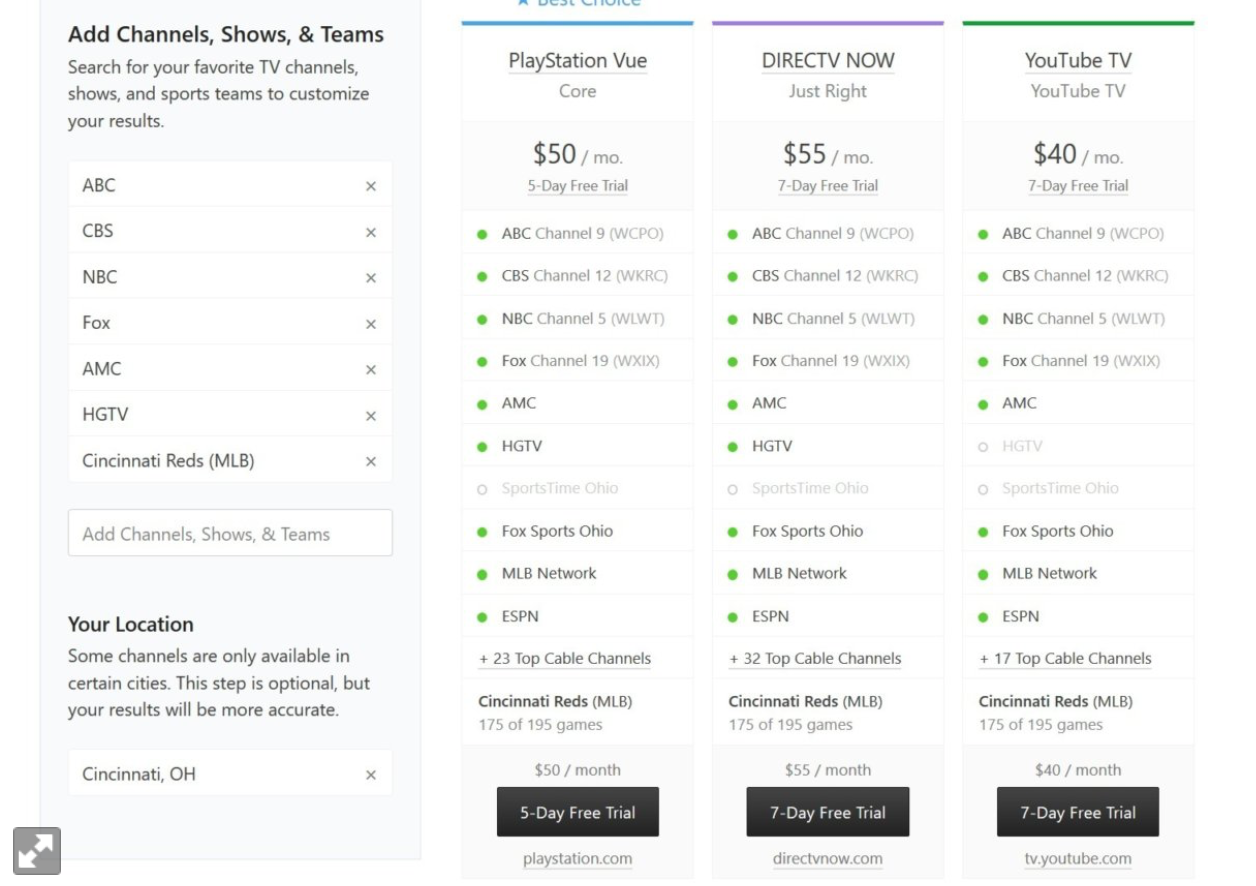This screenshot has height=886, width=1256.
Task: Click the 'Your Location' heading
Action: coord(131,624)
